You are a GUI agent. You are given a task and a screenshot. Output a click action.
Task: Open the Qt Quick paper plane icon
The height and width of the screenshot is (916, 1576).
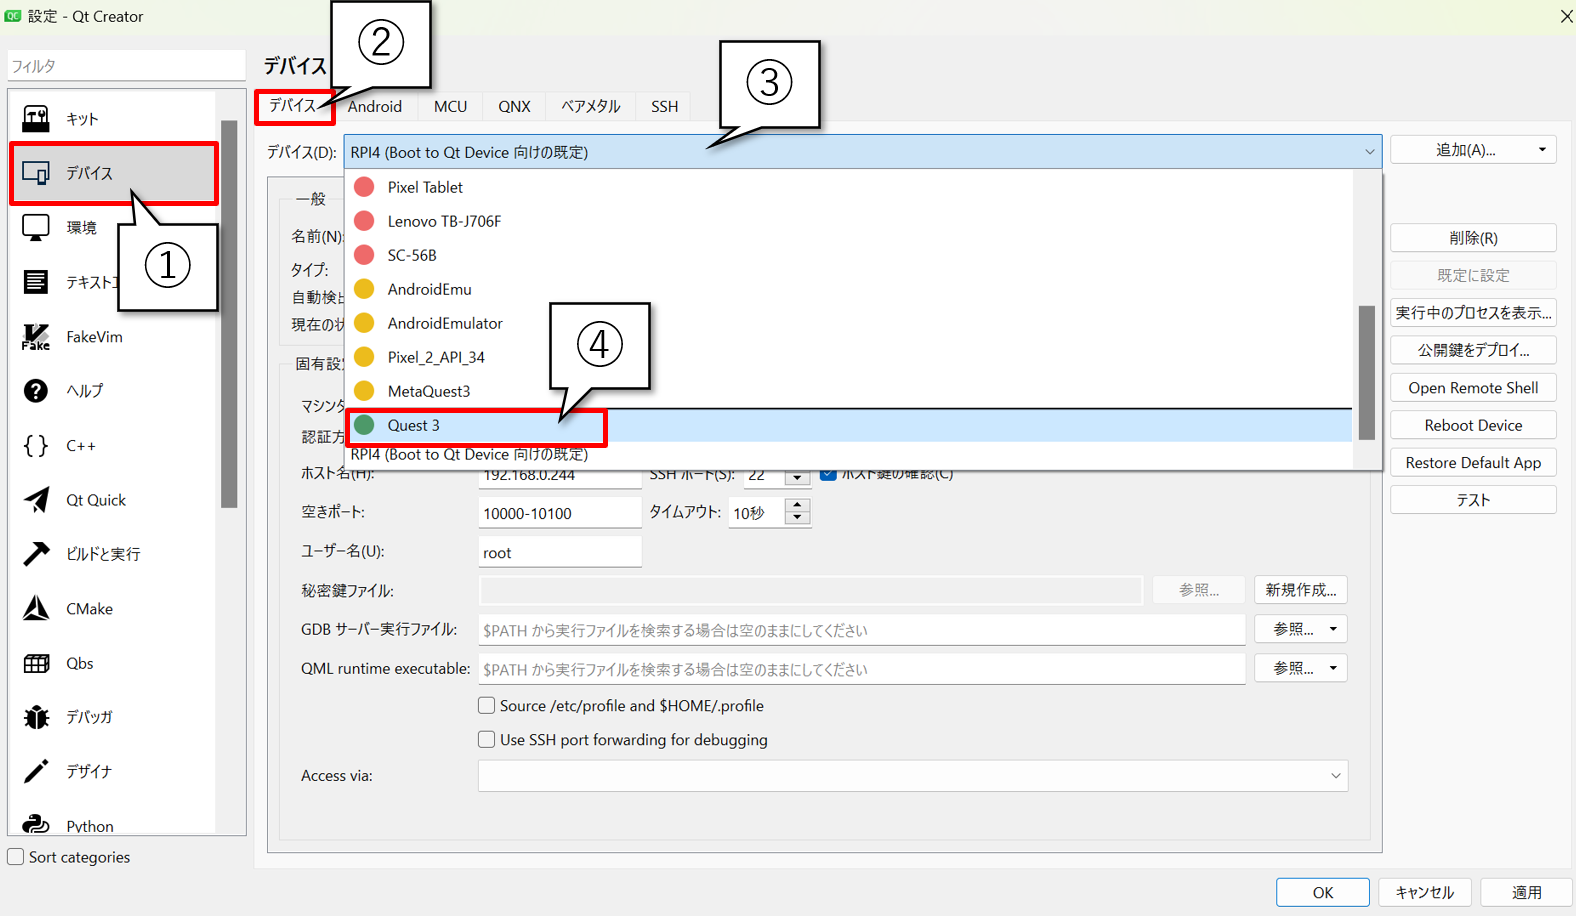pos(36,500)
